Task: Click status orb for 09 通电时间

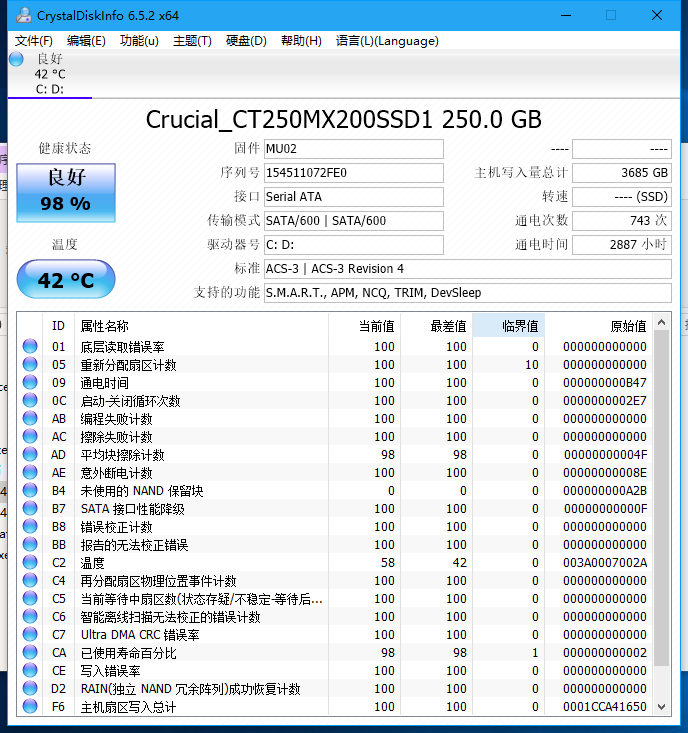Action: (x=30, y=382)
